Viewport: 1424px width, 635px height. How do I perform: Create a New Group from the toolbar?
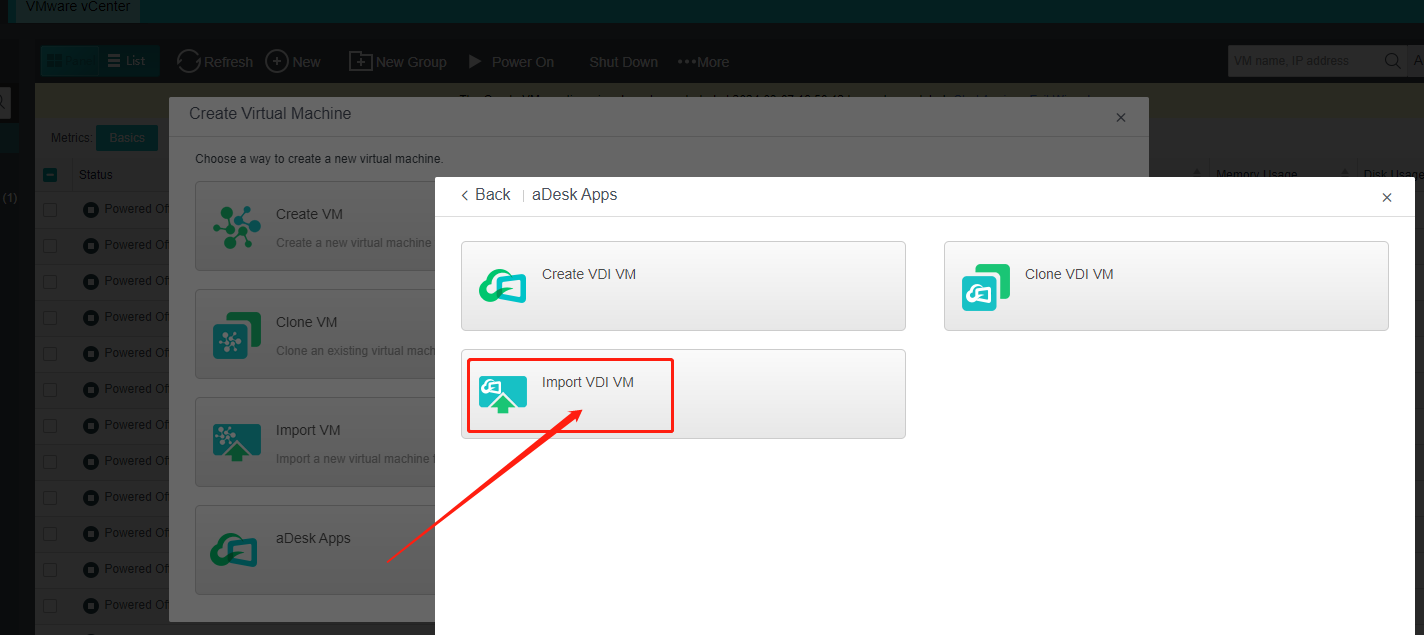398,62
